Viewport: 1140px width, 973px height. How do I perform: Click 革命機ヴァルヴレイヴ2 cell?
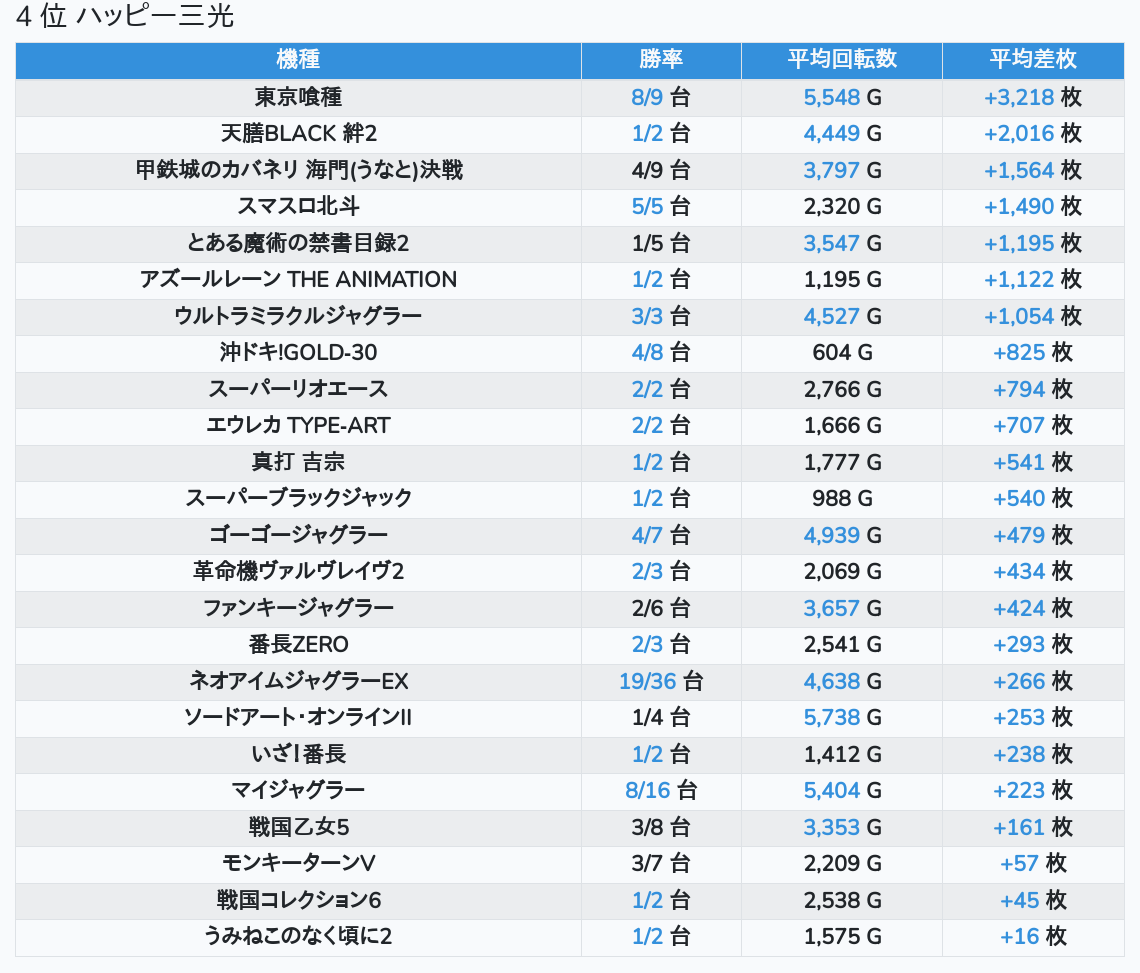pos(298,572)
